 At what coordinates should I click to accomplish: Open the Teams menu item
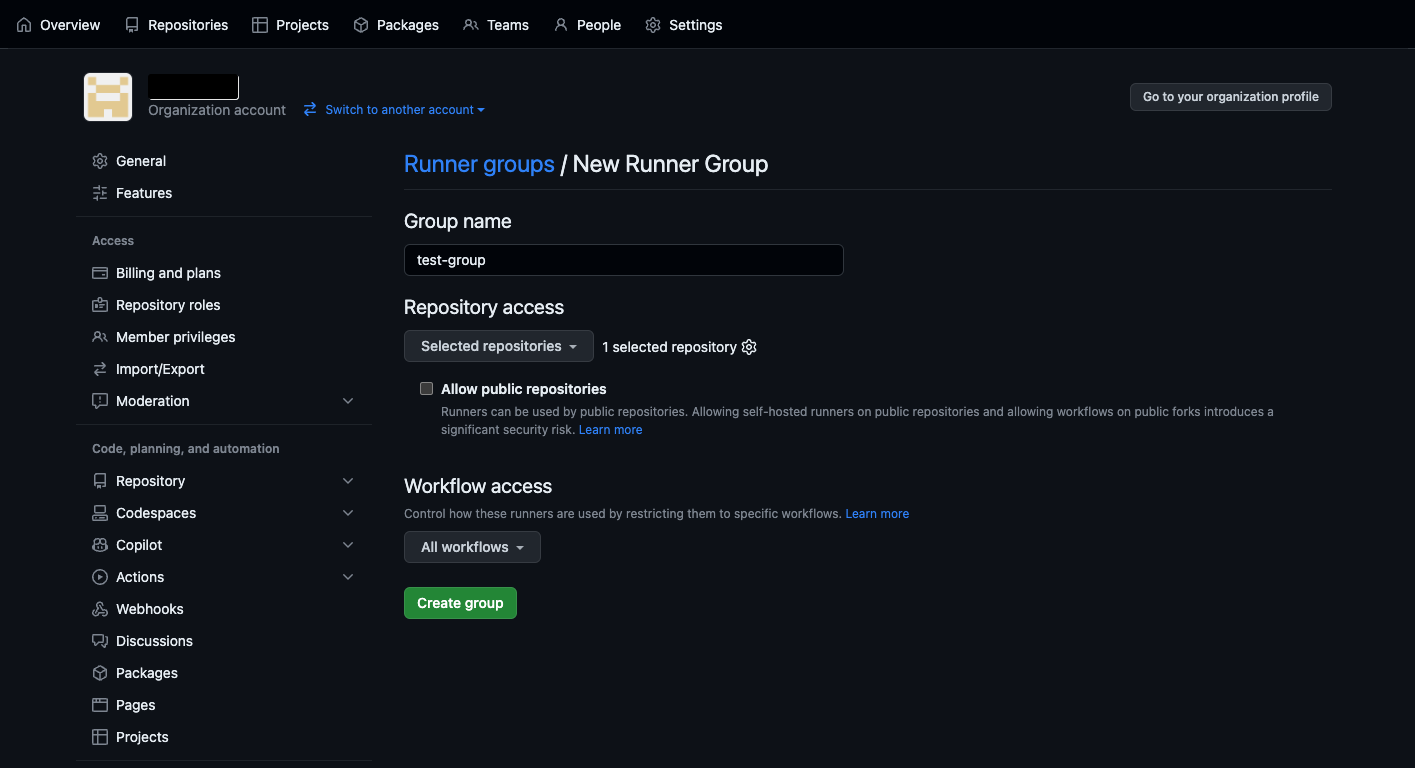(x=496, y=24)
